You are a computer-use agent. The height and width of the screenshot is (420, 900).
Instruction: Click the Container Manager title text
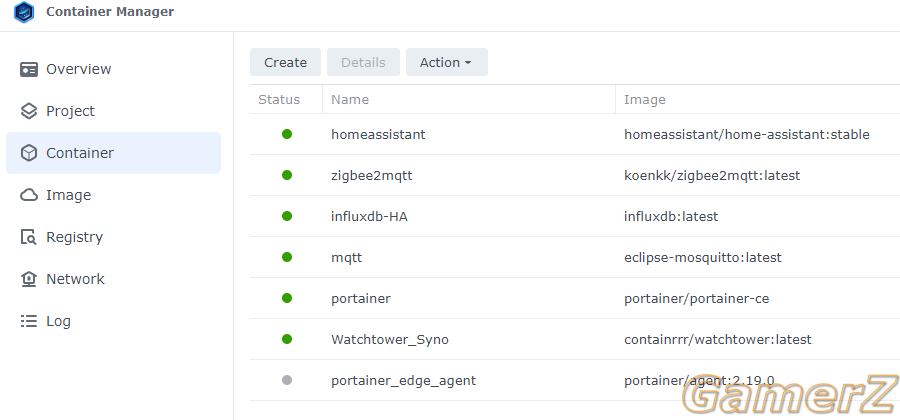click(110, 11)
